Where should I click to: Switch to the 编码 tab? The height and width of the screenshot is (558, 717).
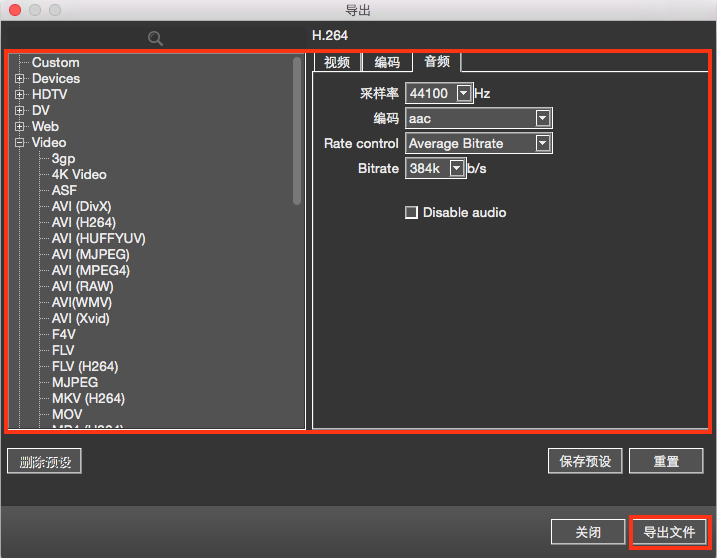387,62
